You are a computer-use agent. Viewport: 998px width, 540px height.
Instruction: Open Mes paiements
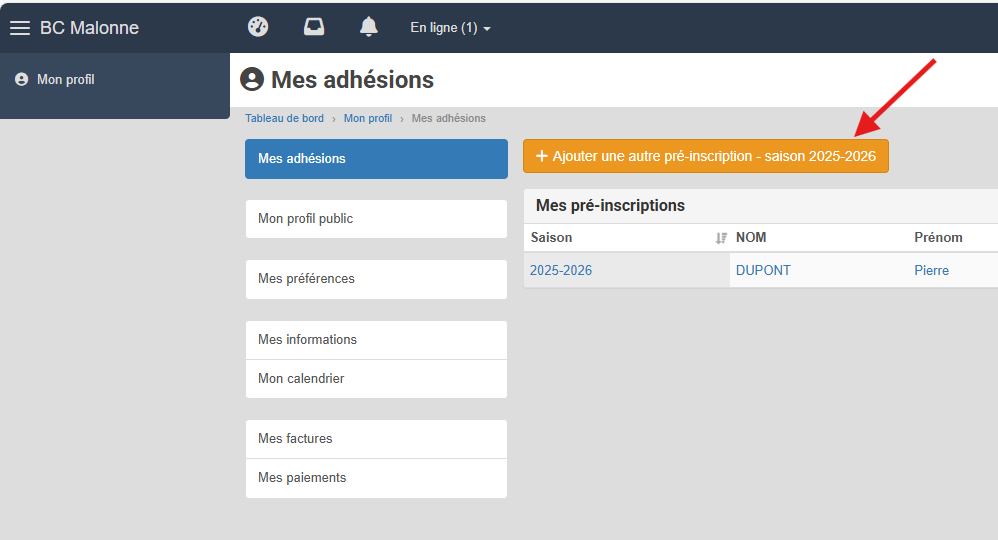click(x=376, y=478)
